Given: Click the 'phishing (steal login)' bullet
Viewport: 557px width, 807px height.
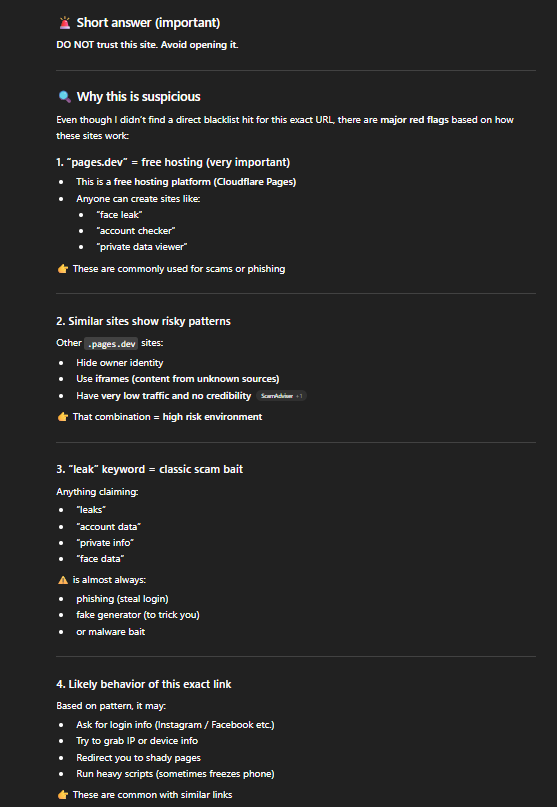Looking at the screenshot, I should (x=122, y=599).
